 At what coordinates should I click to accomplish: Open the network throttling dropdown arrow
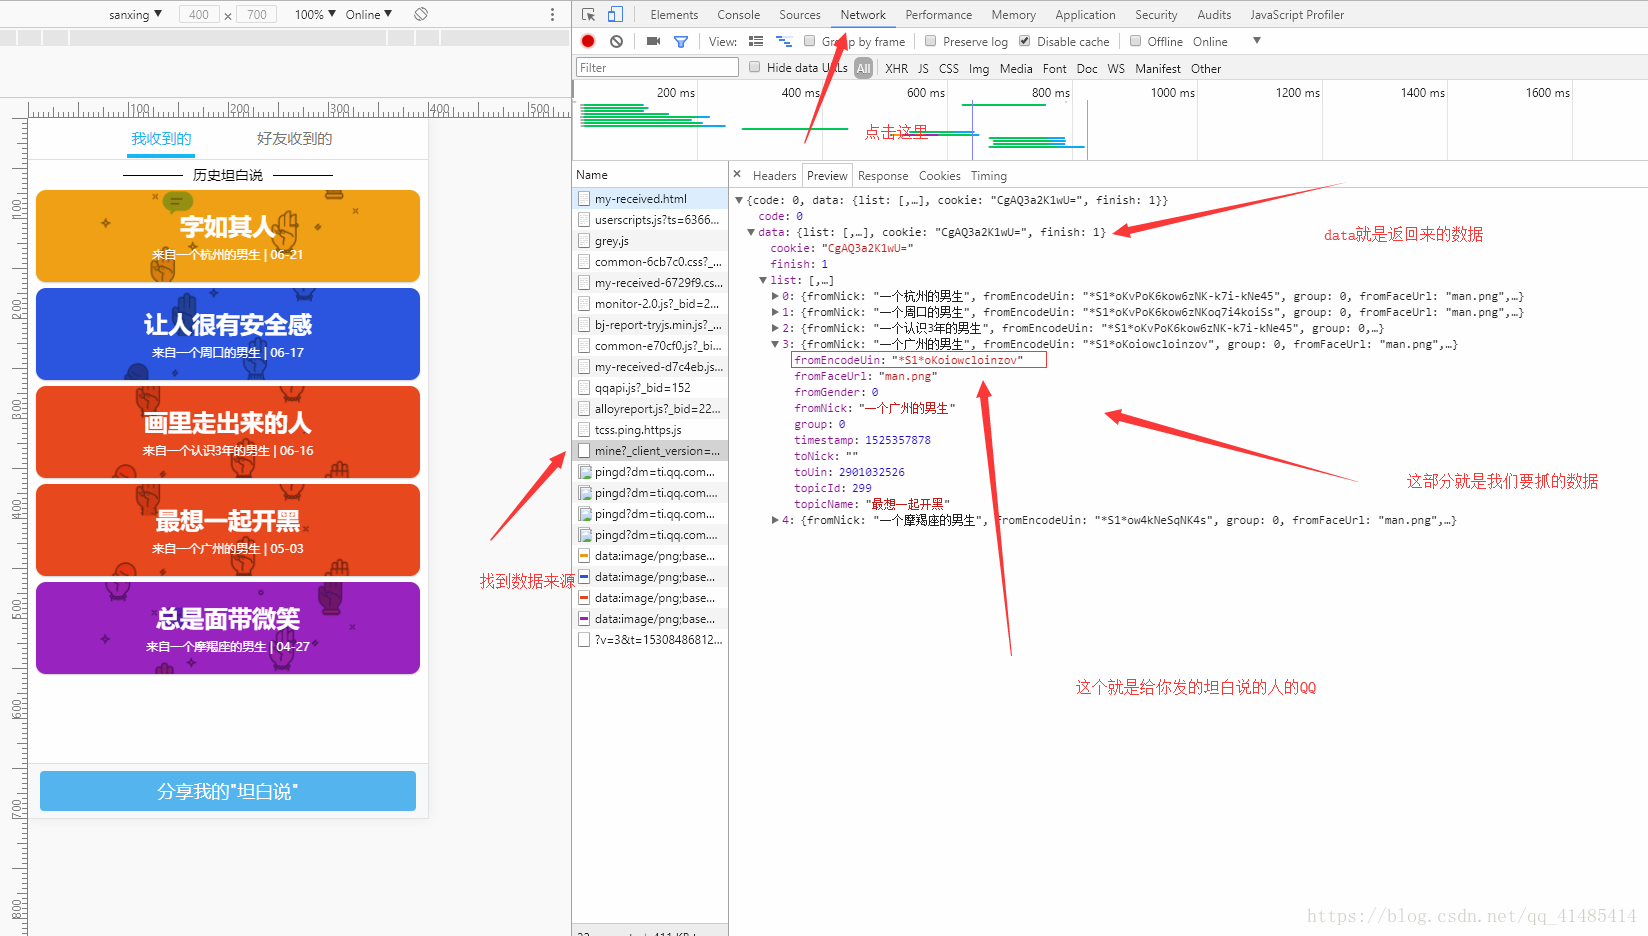coord(1257,41)
